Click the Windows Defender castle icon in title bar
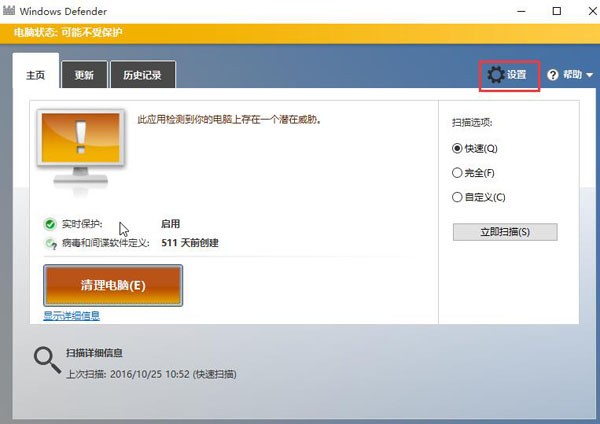The image size is (600, 424). [x=9, y=10]
